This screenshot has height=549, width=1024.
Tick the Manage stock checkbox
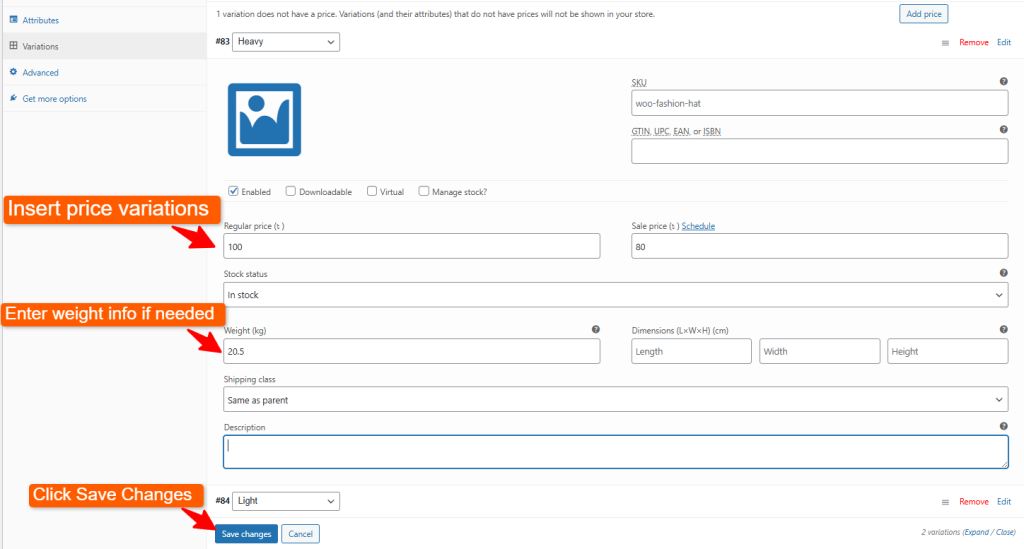pos(424,191)
